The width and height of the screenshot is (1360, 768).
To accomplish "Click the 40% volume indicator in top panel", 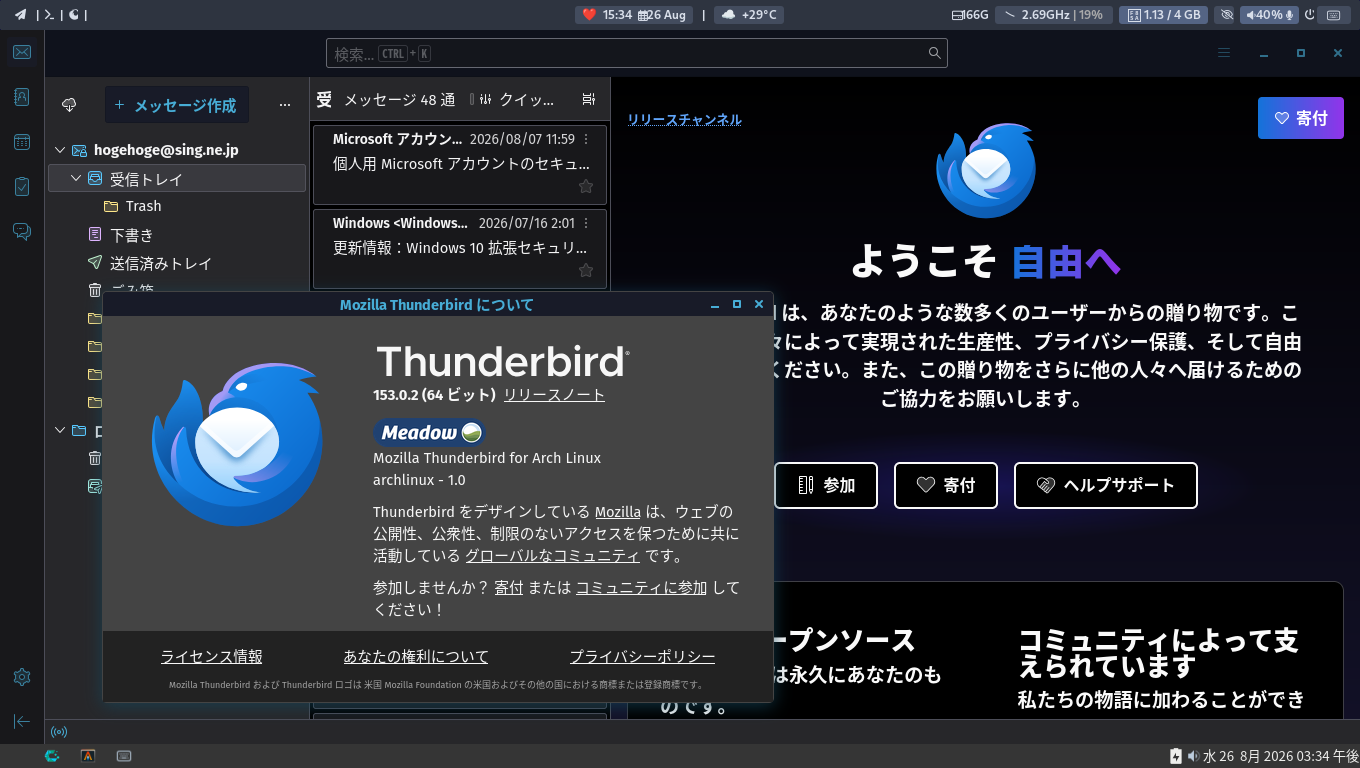I will [1269, 14].
